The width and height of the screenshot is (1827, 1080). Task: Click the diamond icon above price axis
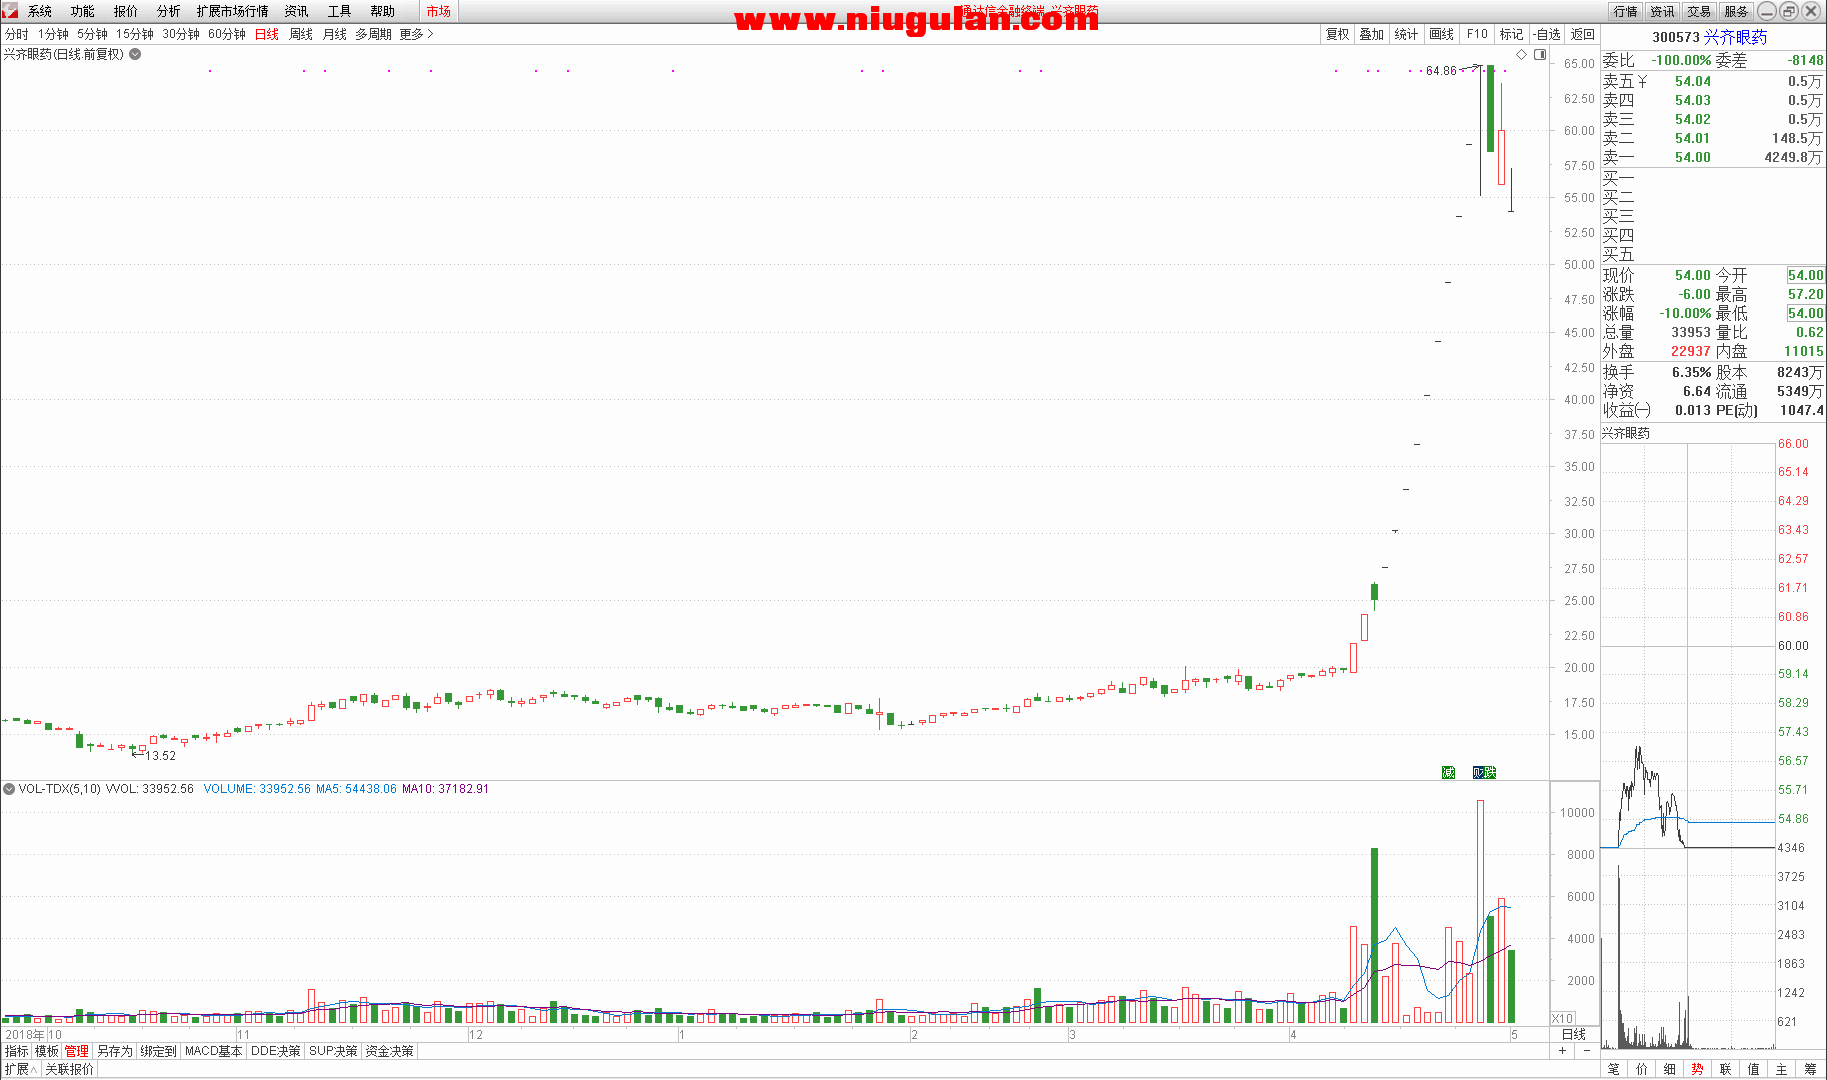pyautogui.click(x=1522, y=54)
